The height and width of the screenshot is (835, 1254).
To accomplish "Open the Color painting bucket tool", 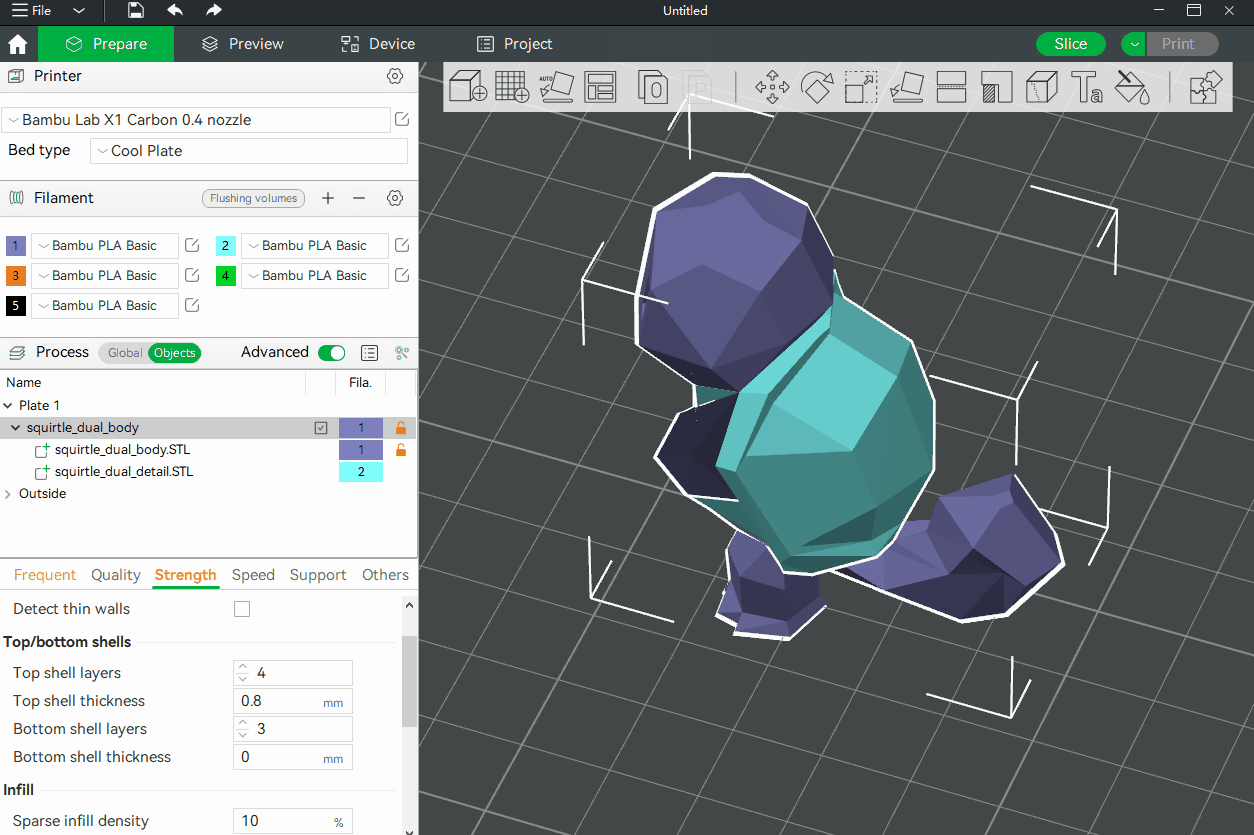I will [x=1132, y=87].
